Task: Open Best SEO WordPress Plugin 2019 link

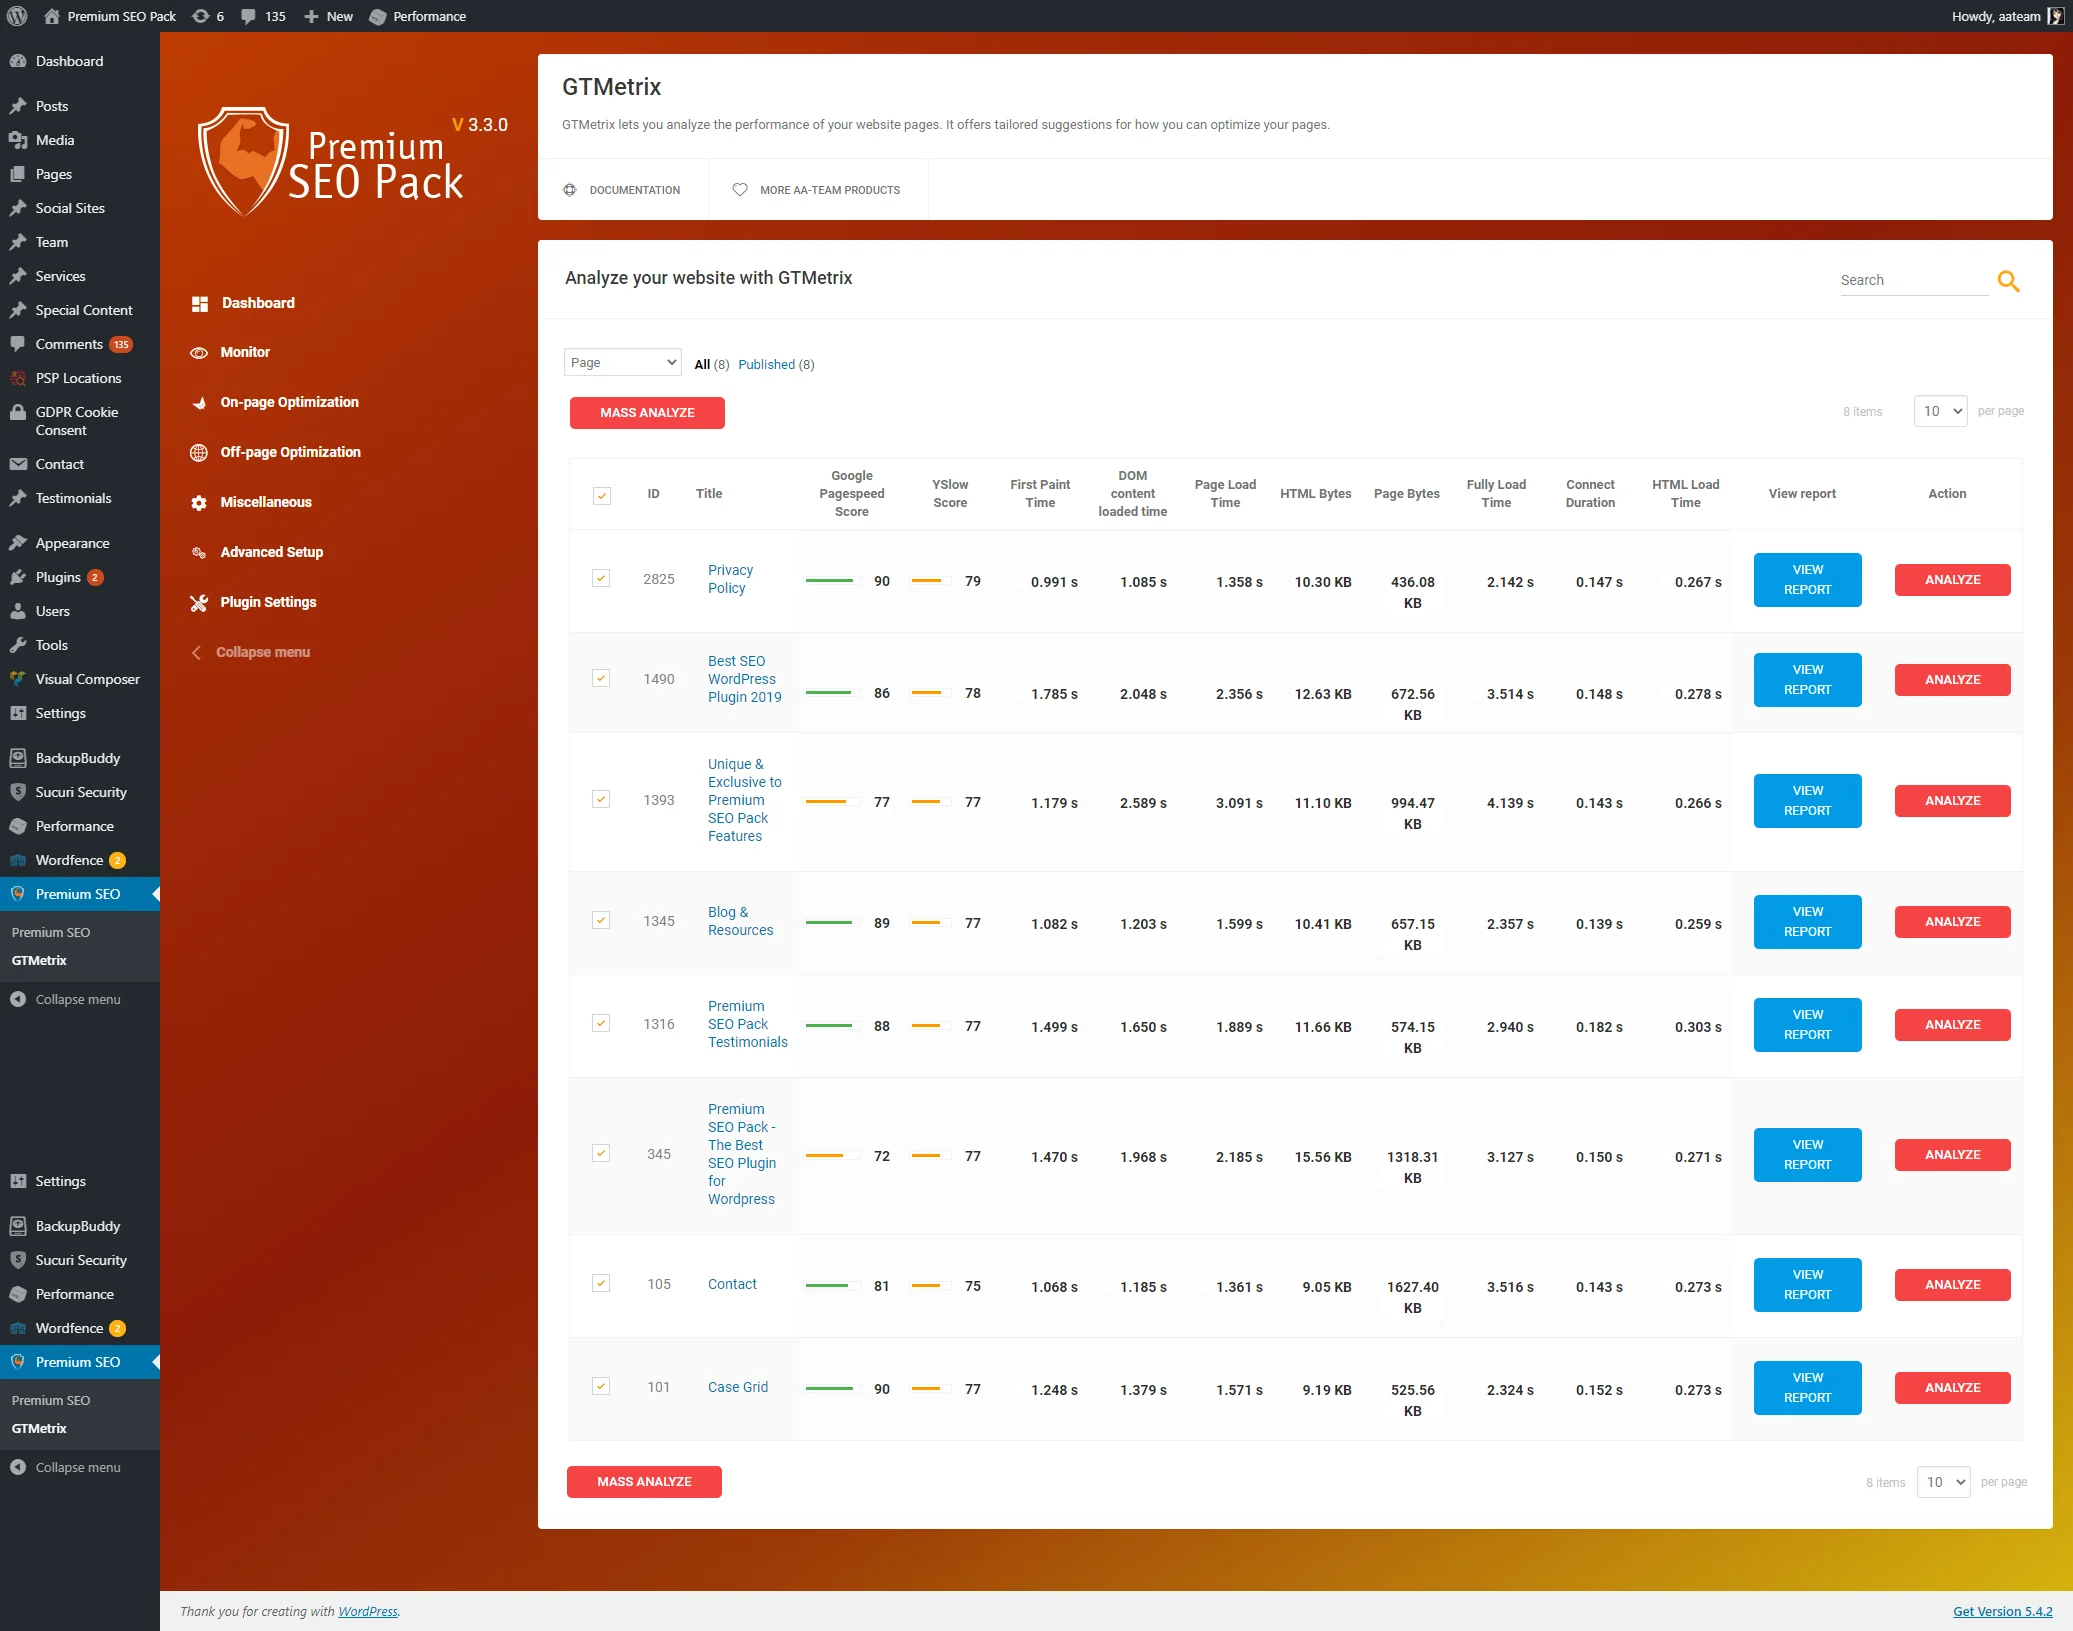Action: (745, 679)
